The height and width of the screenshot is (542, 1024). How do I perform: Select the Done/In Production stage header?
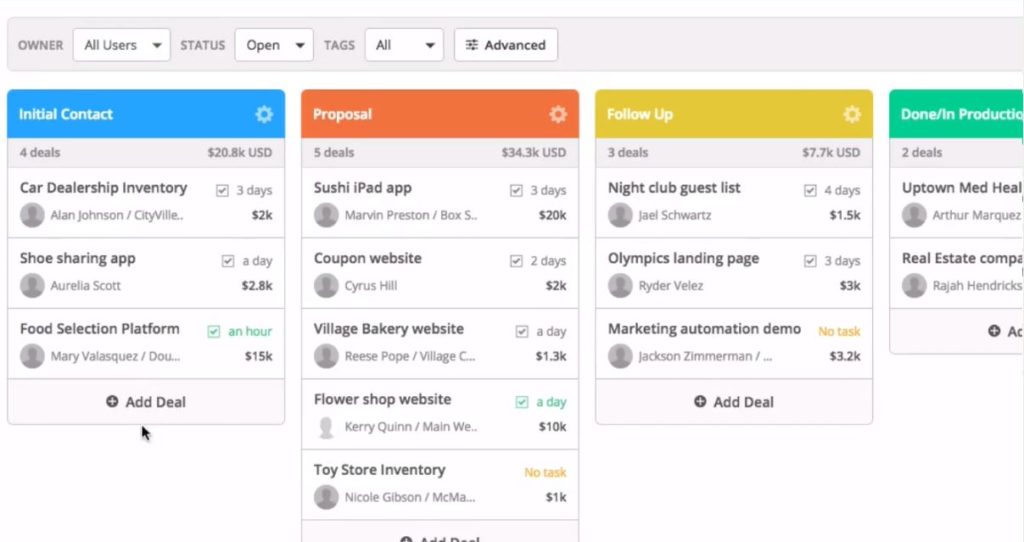pos(957,114)
